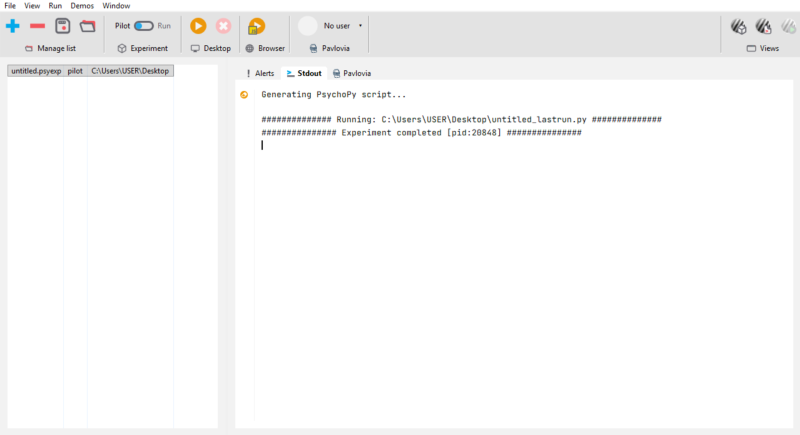Click the blank user avatar circle
This screenshot has width=800, height=435.
click(308, 26)
